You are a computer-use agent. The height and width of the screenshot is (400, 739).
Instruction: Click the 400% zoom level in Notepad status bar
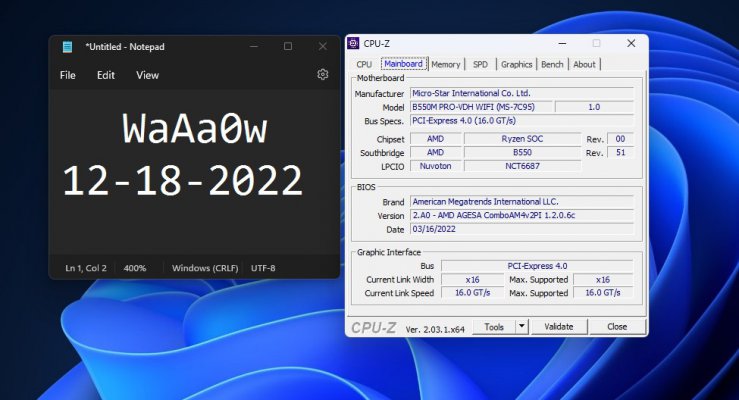pyautogui.click(x=135, y=268)
